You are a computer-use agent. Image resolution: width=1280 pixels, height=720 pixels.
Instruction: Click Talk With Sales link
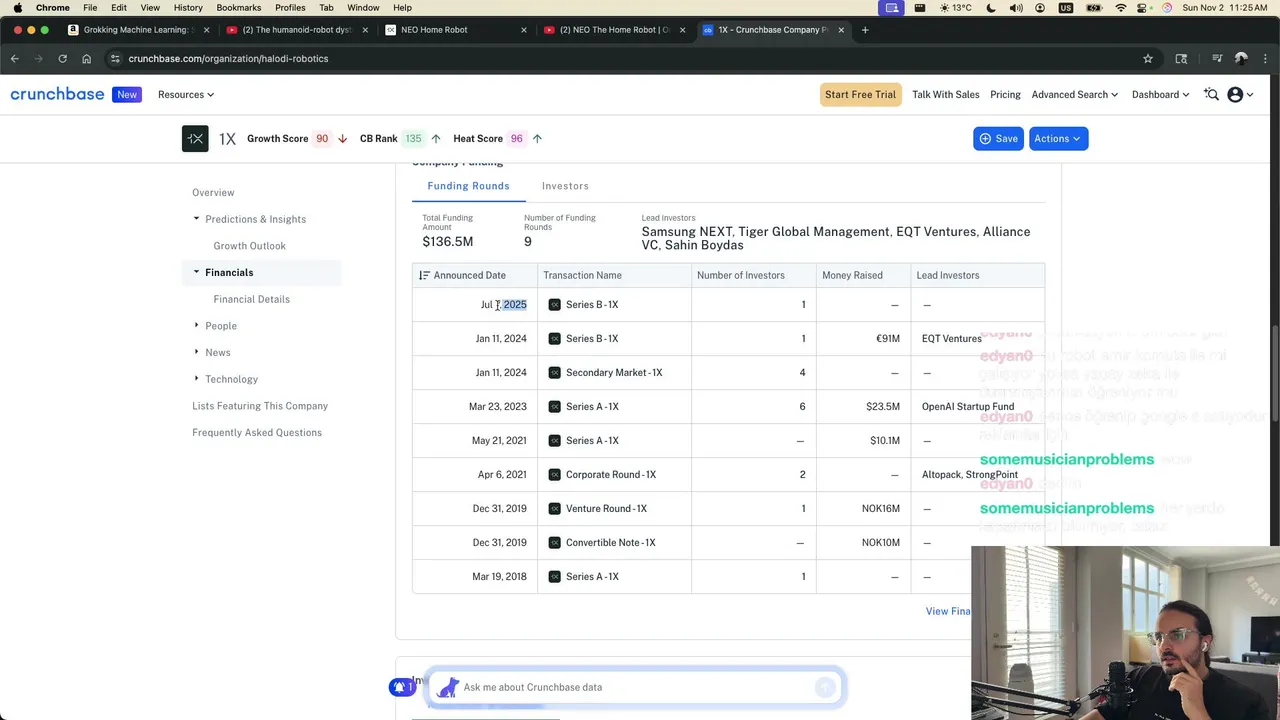(945, 95)
